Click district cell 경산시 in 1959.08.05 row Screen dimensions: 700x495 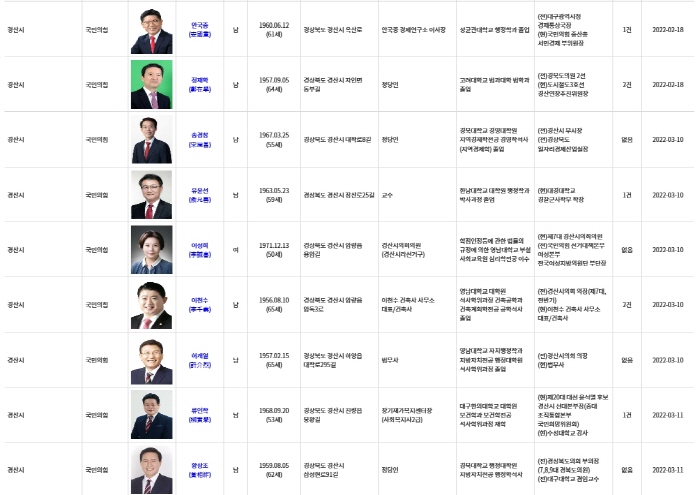click(16, 470)
